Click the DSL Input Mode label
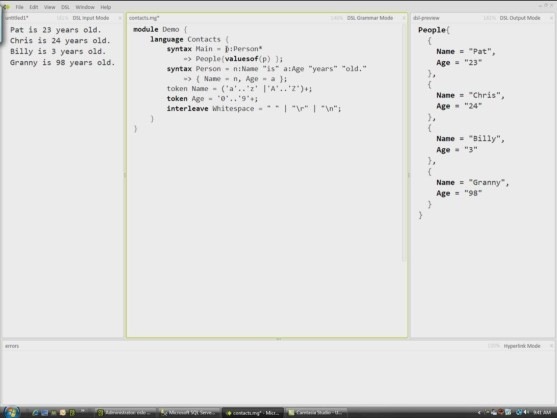Screen dimensions: 557x418 (91, 18)
